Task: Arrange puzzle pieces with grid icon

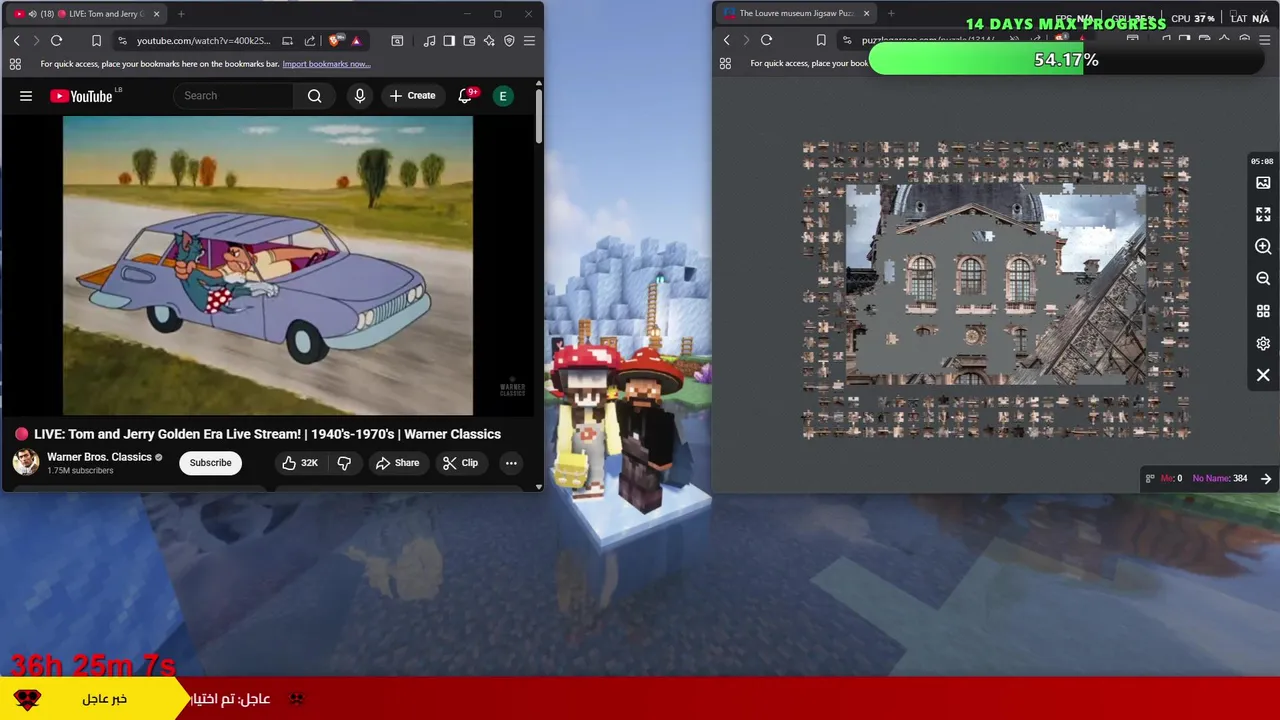Action: (x=1263, y=311)
